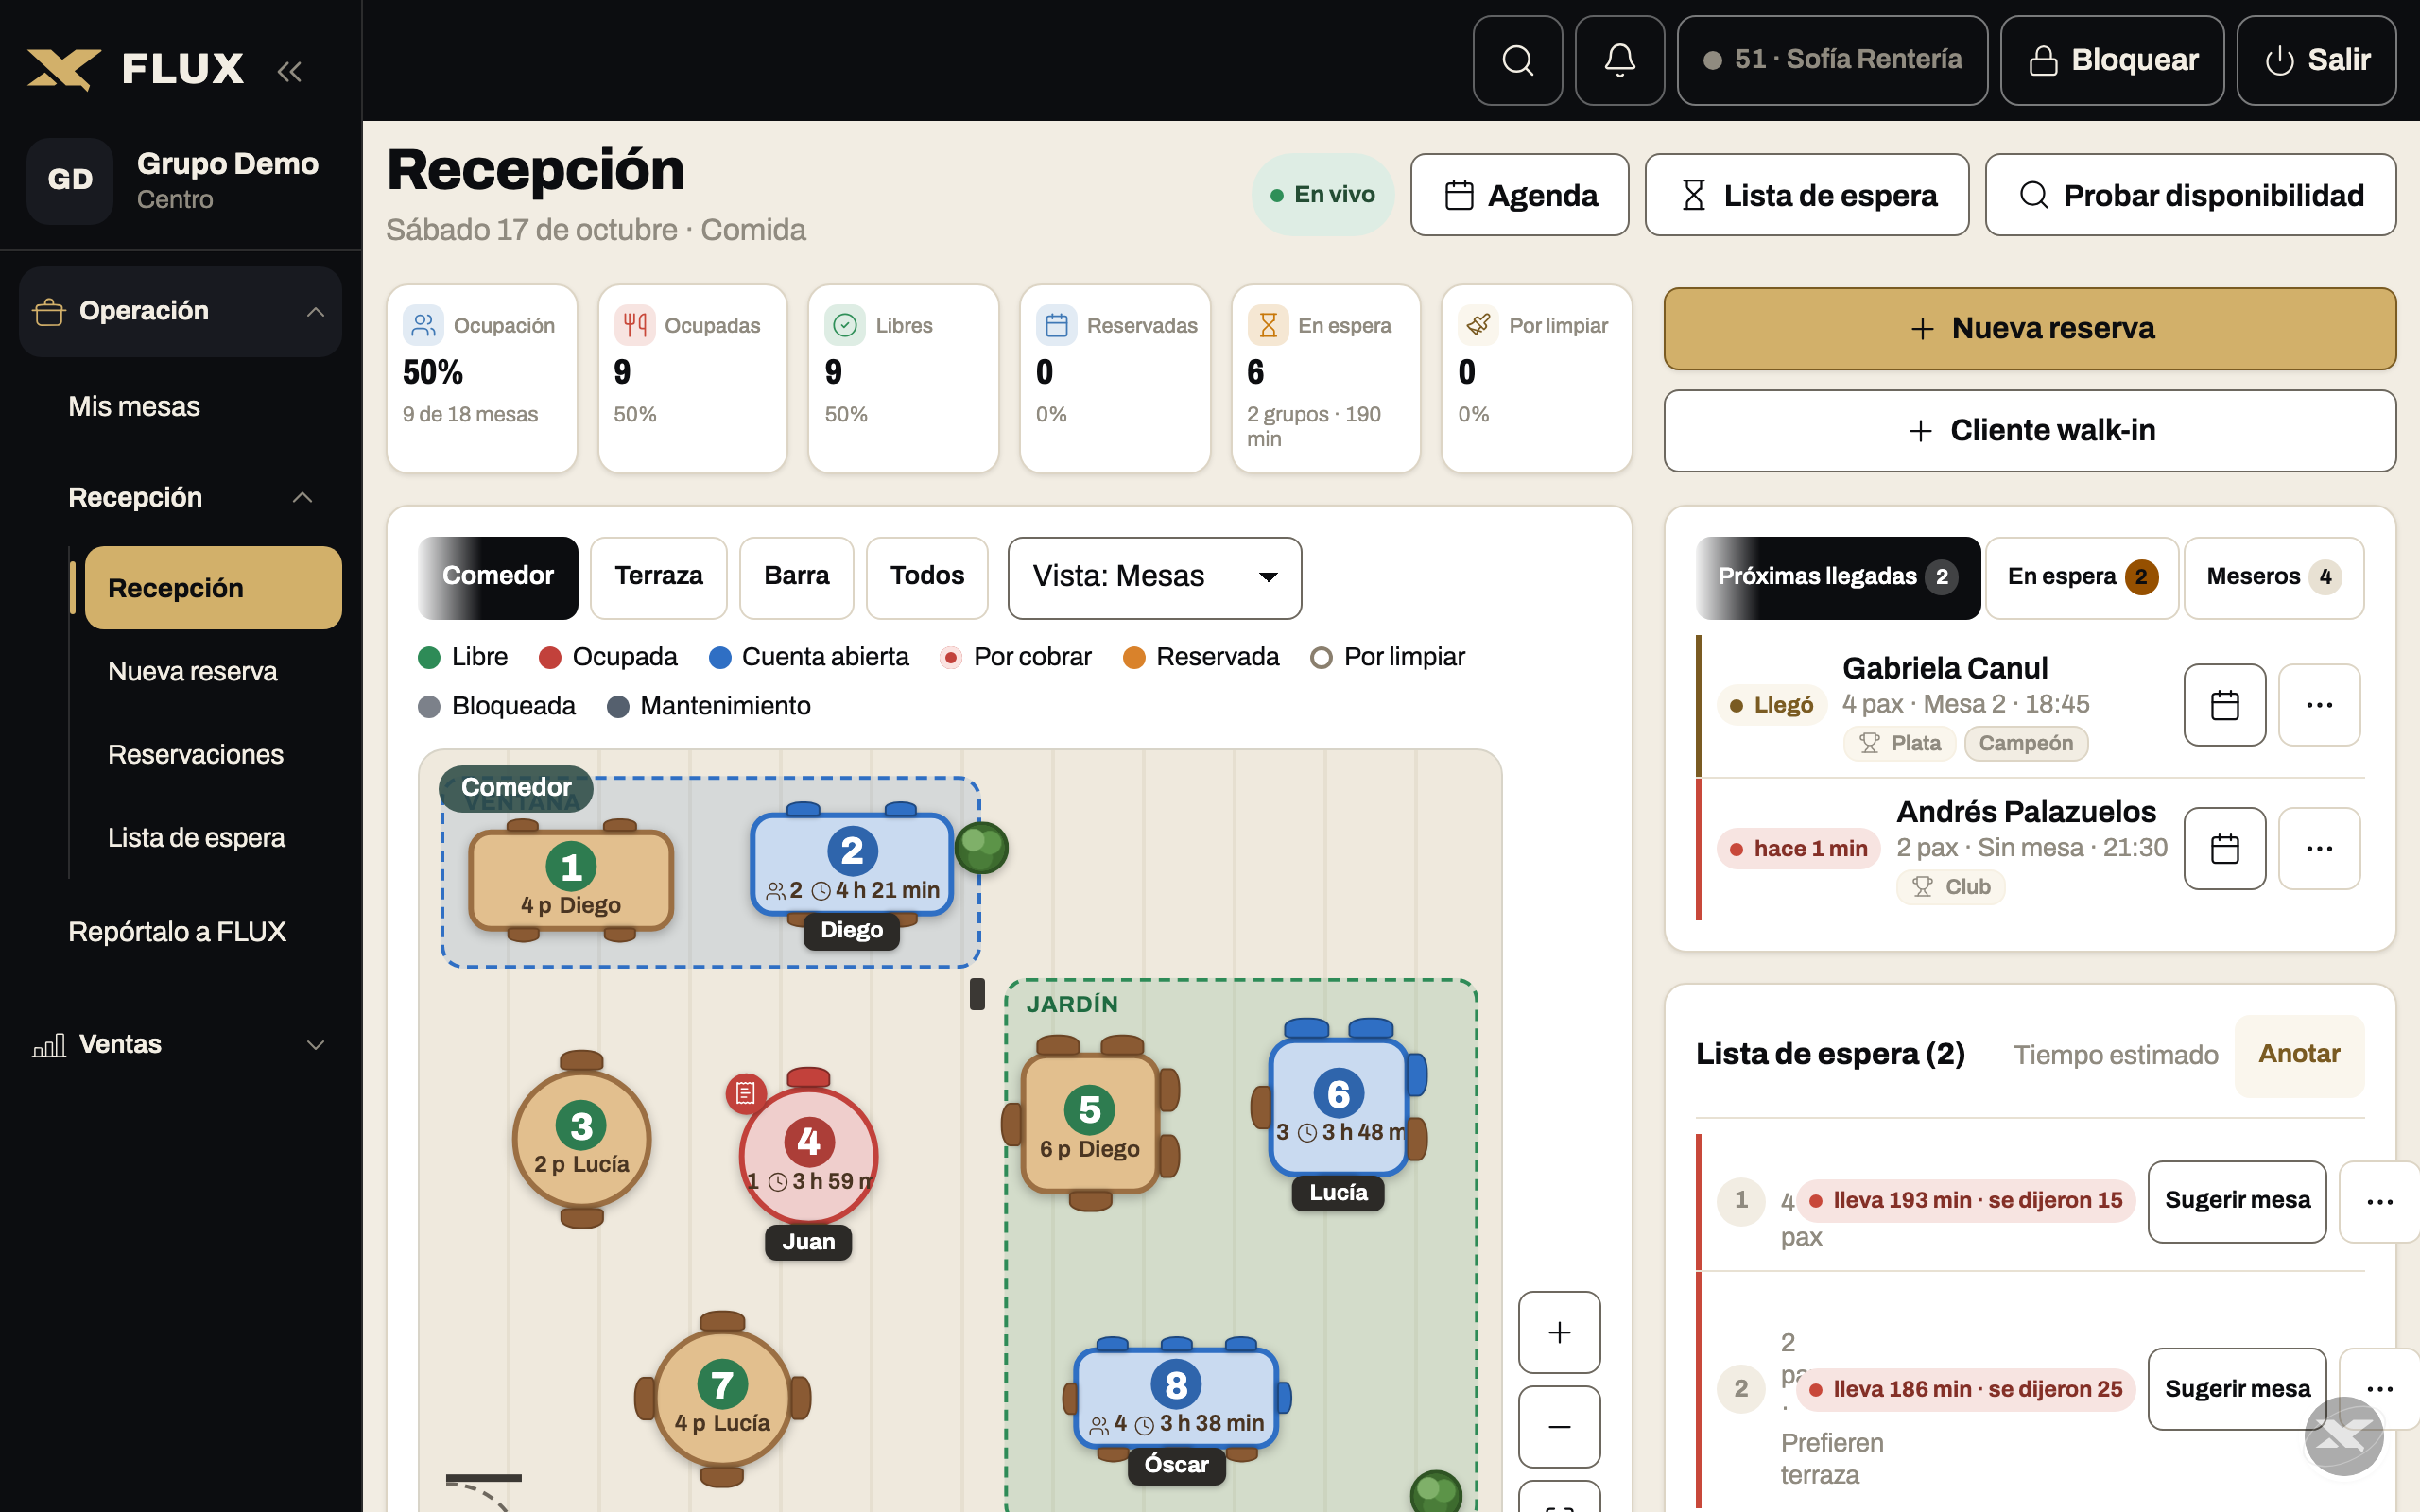The width and height of the screenshot is (2420, 1512).
Task: Switch to Terraza area tab
Action: (658, 577)
